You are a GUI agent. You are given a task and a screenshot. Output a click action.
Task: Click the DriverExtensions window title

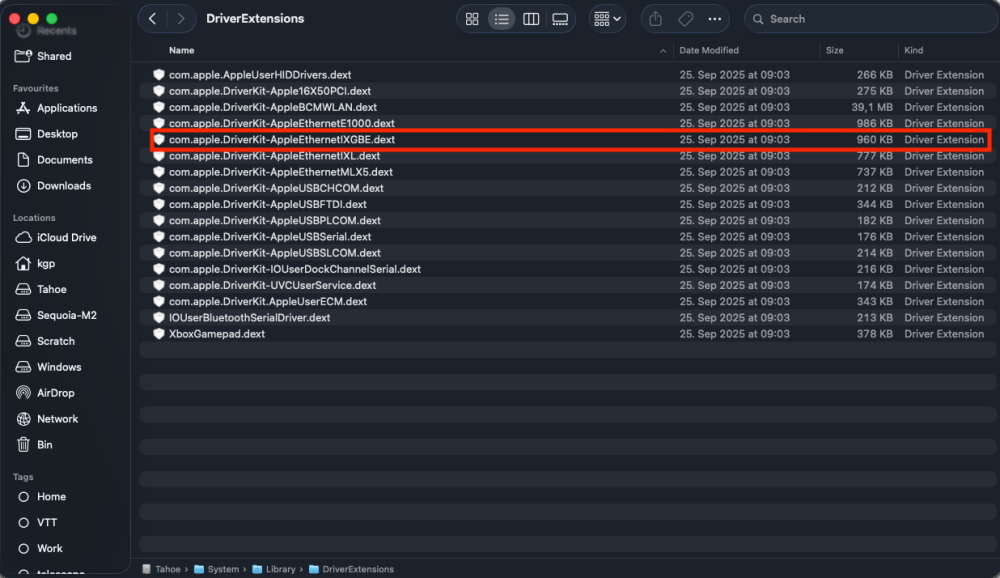point(255,19)
